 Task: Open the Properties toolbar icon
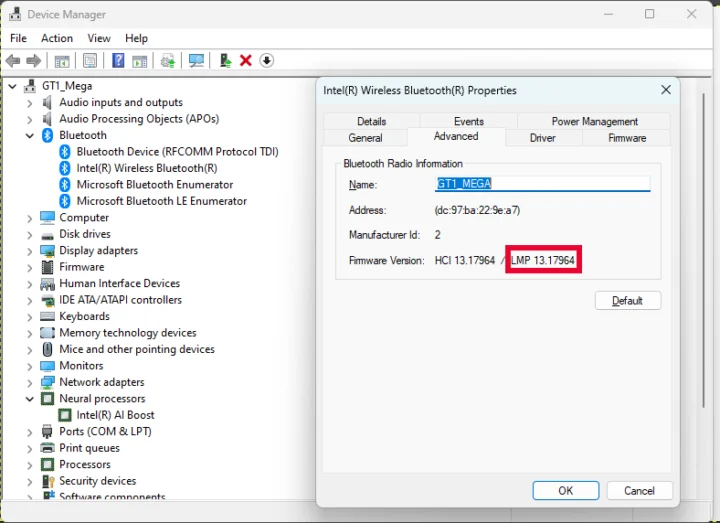(90, 61)
